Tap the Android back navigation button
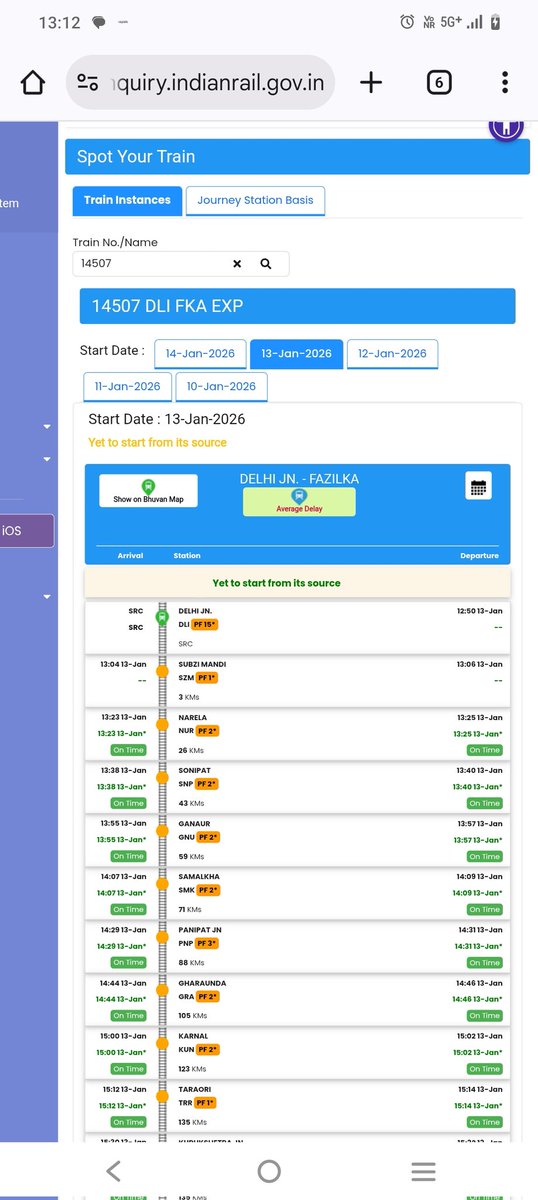The height and width of the screenshot is (1200, 538). 114,1171
